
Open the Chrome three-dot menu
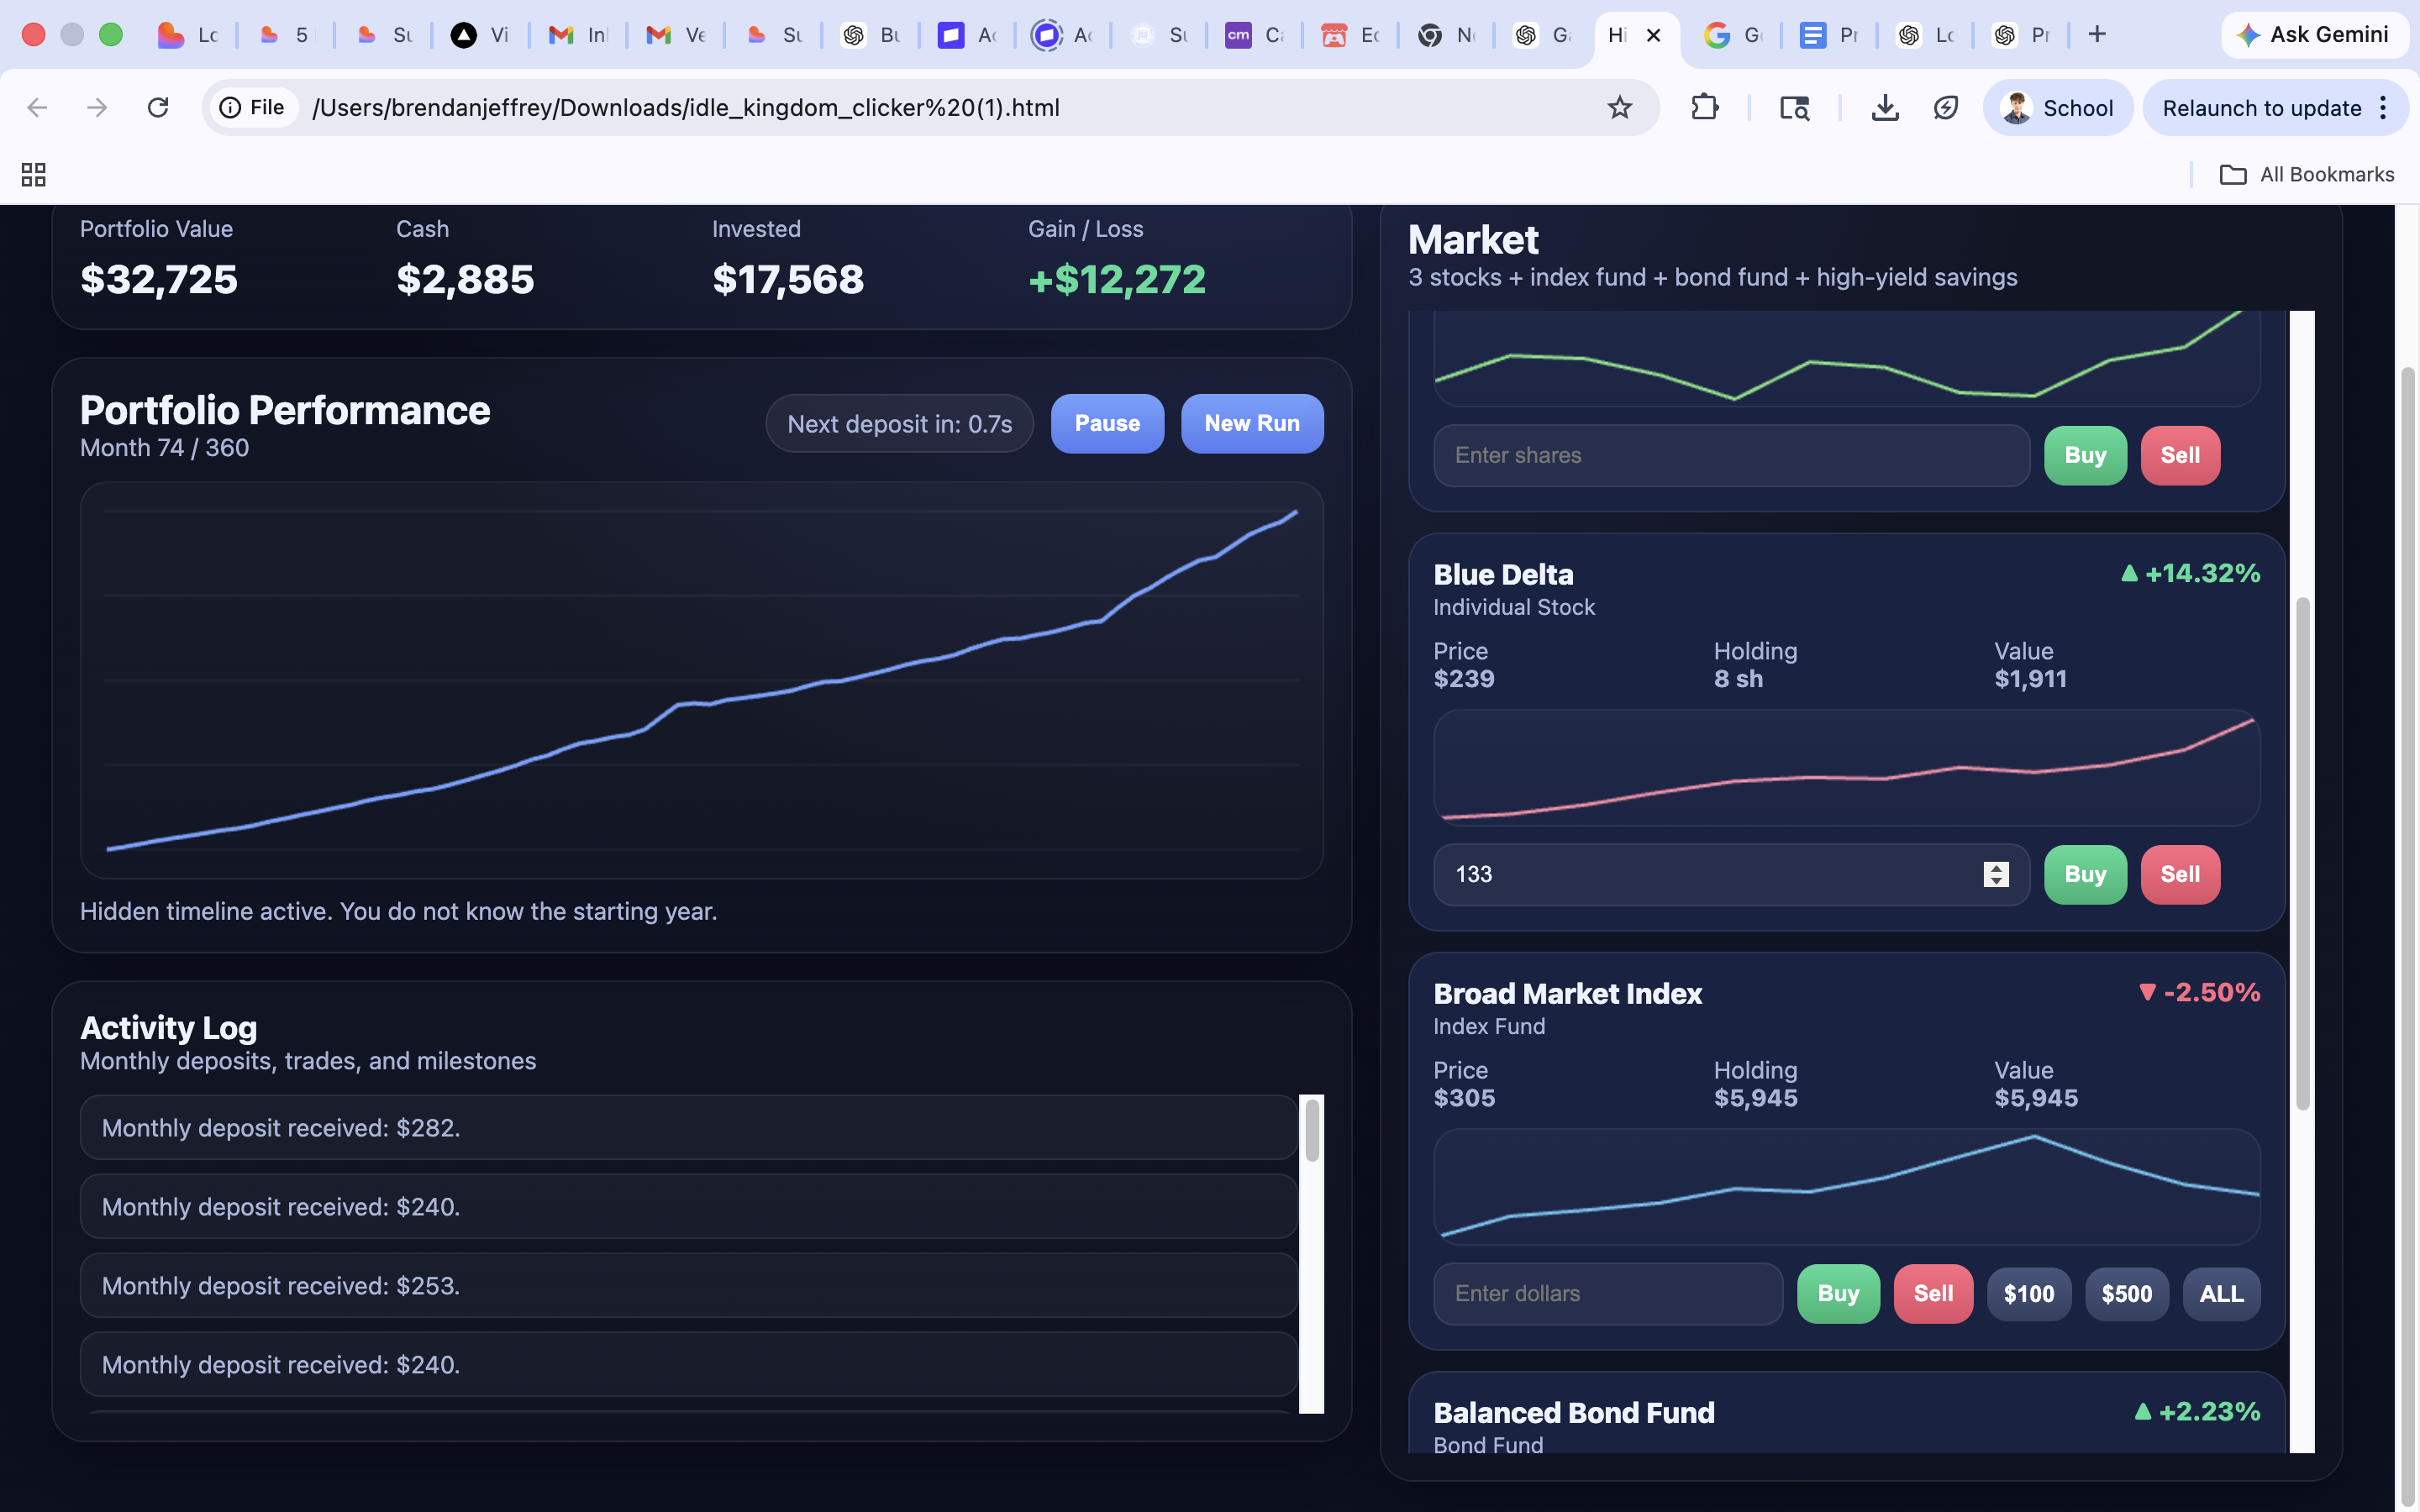2384,107
